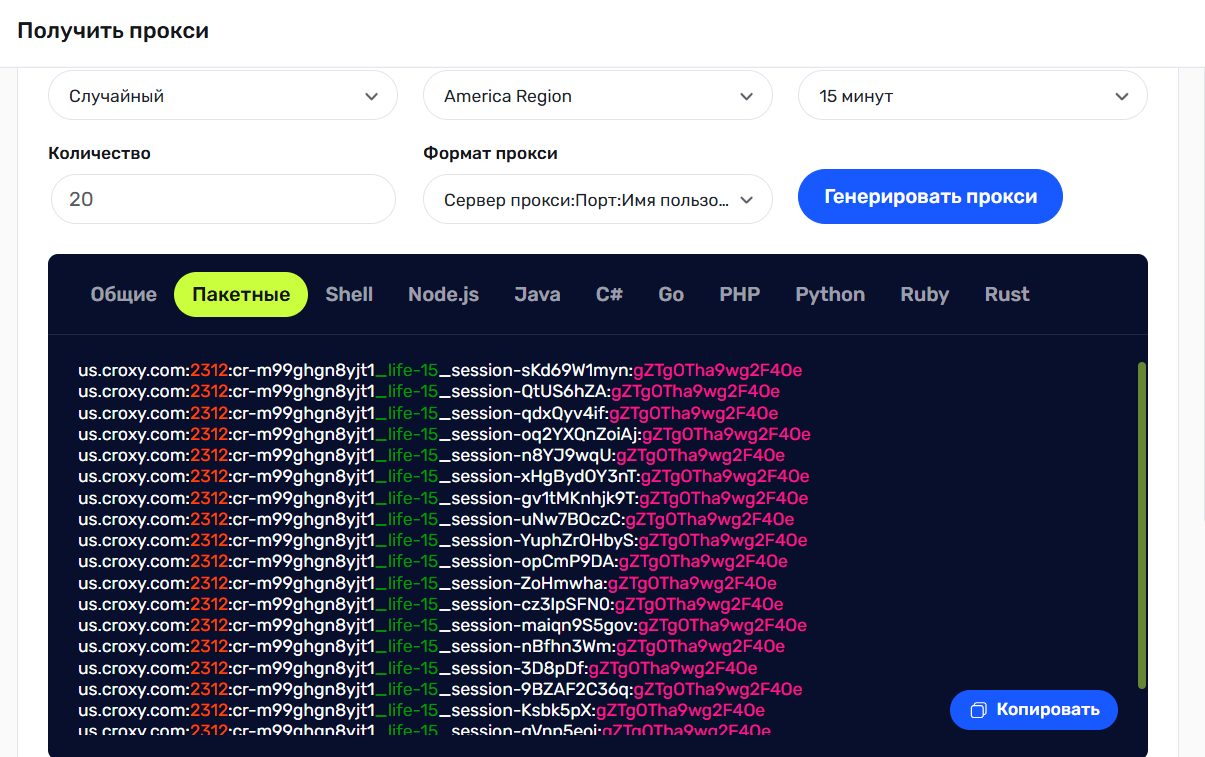1205x757 pixels.
Task: Expand the America Region dropdown
Action: pos(597,97)
